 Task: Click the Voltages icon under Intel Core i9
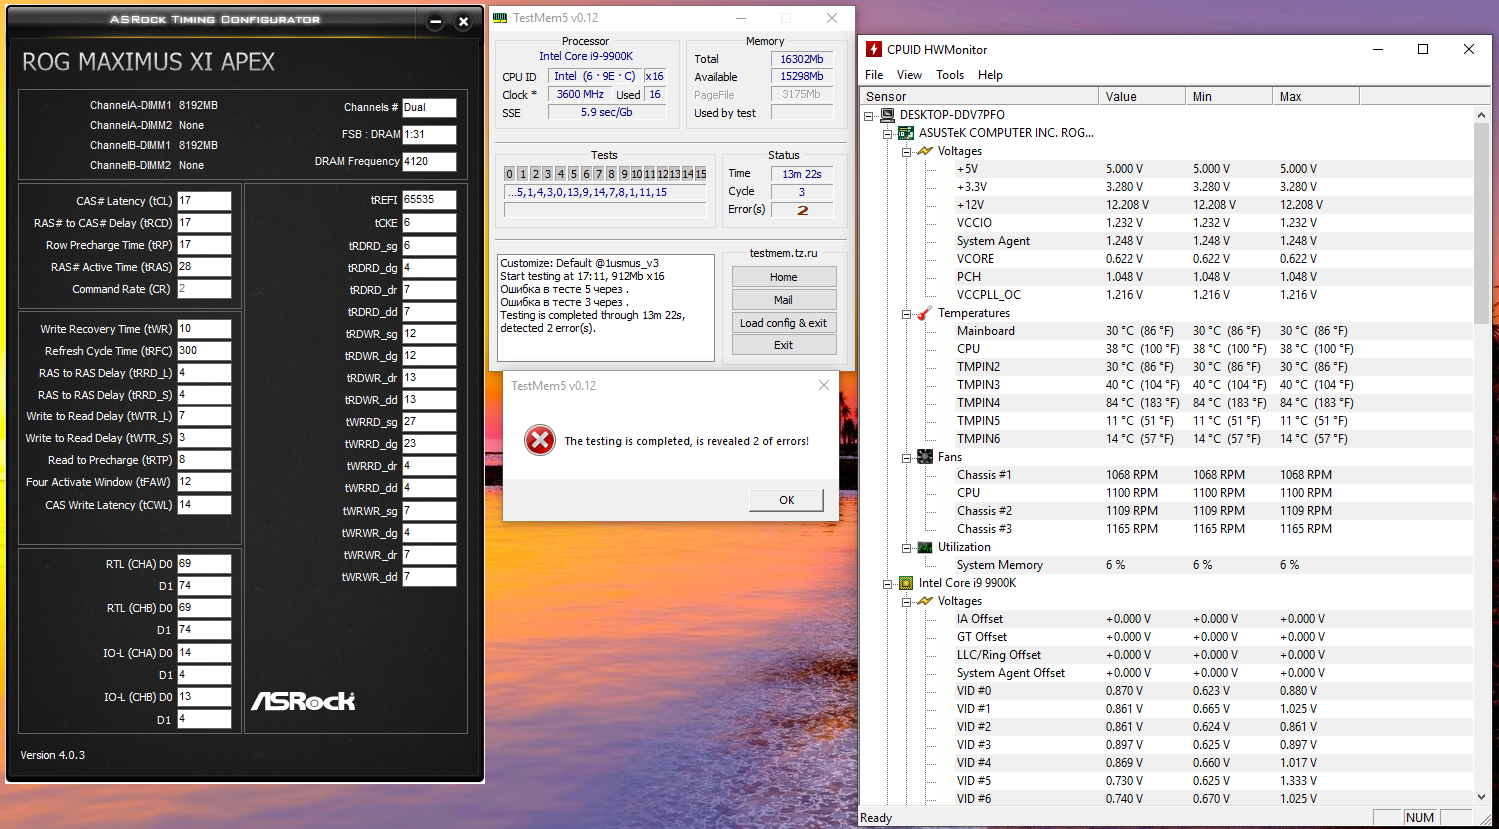pos(925,601)
